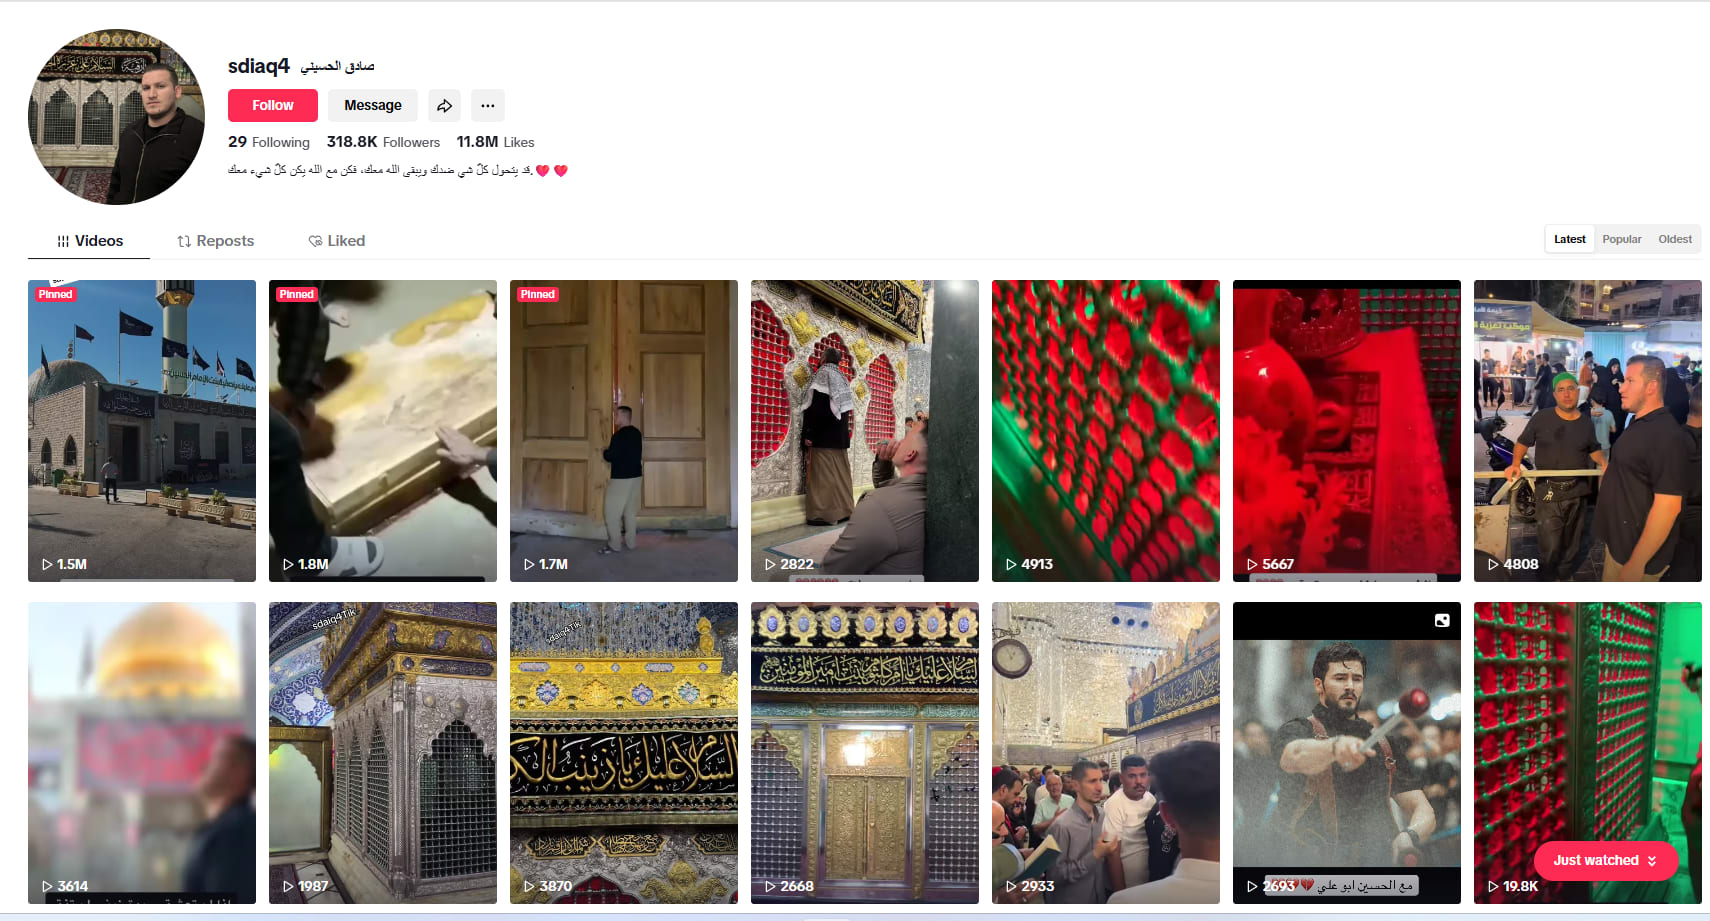The width and height of the screenshot is (1710, 921).
Task: Expand the Just watched chevron button
Action: (1651, 861)
